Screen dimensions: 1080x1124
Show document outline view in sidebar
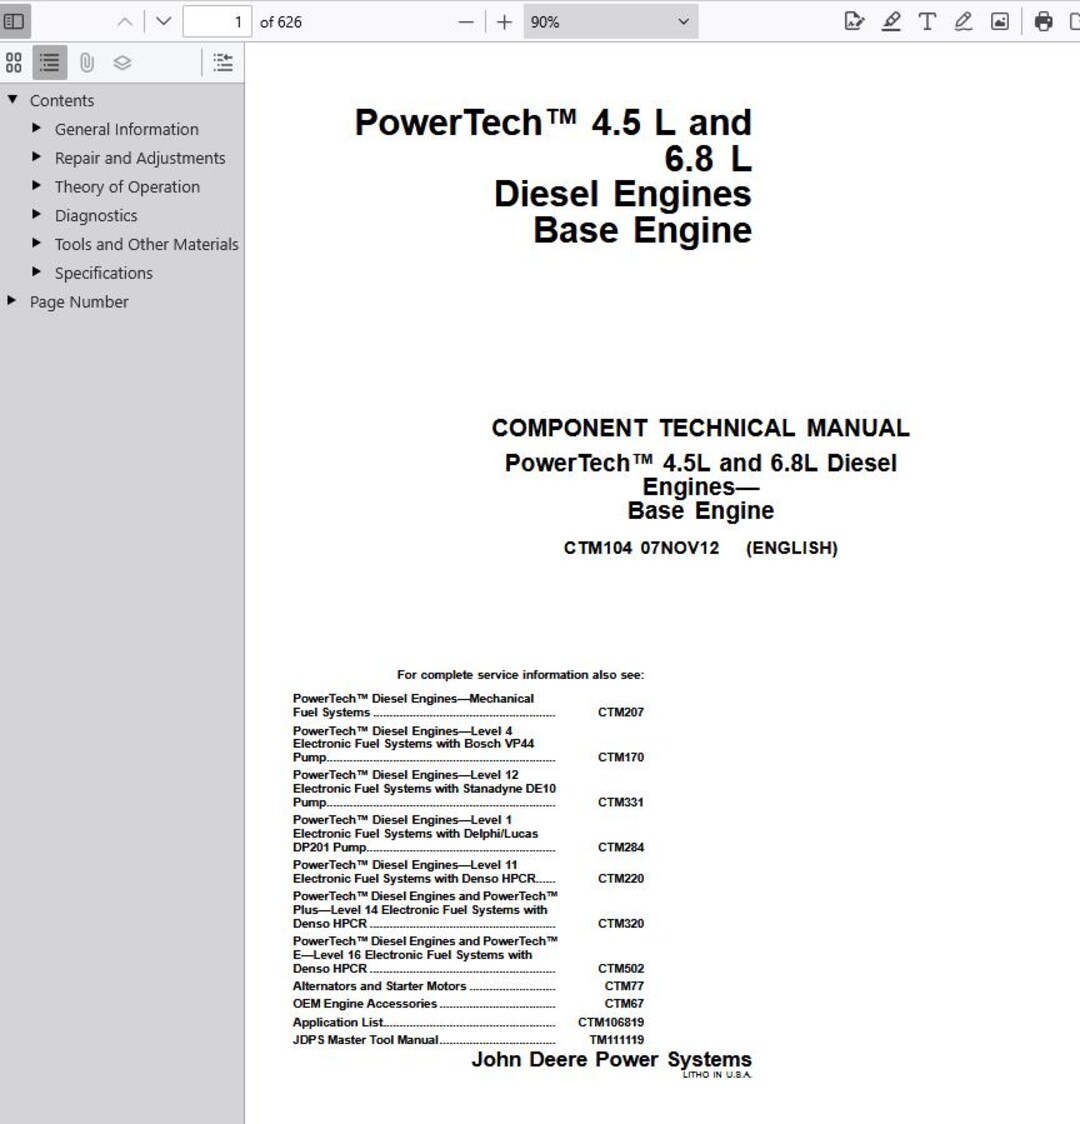[49, 62]
